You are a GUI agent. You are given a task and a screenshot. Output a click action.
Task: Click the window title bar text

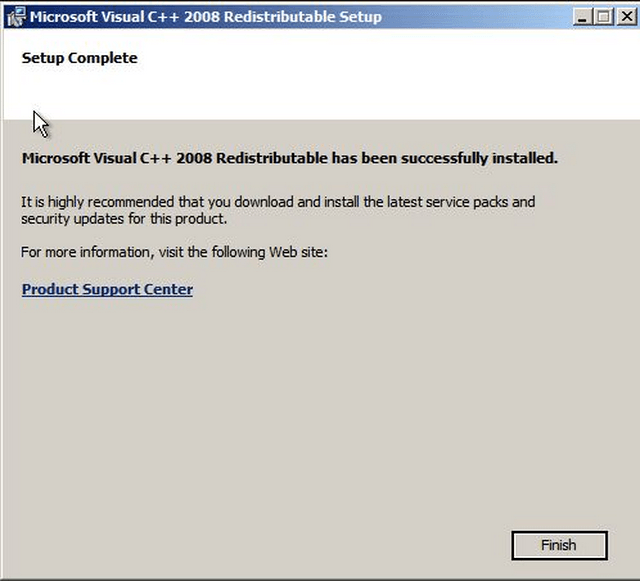click(206, 17)
